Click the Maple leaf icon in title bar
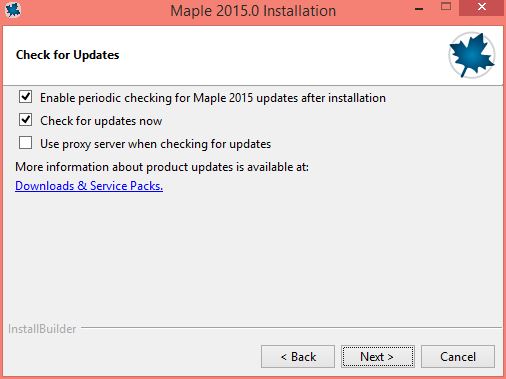This screenshot has height=379, width=506. click(13, 10)
